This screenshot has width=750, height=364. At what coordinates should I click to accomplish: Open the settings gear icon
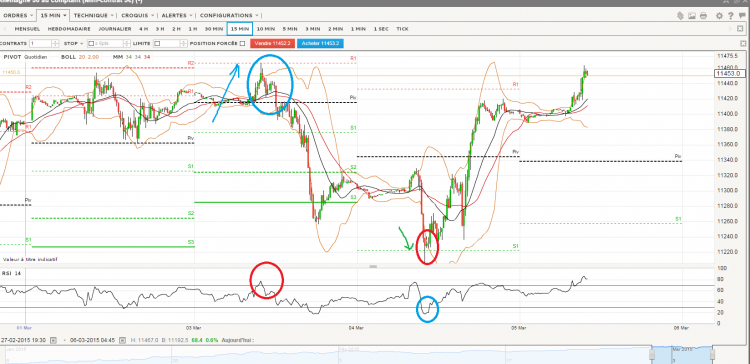click(719, 16)
